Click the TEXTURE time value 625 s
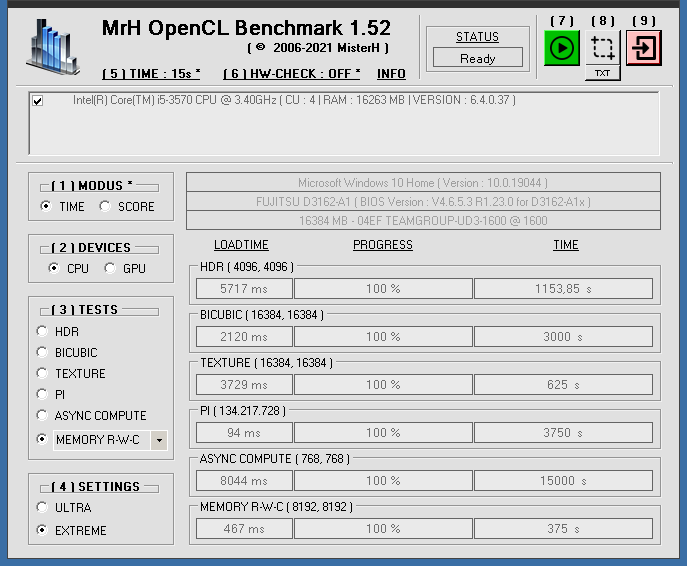 (563, 385)
